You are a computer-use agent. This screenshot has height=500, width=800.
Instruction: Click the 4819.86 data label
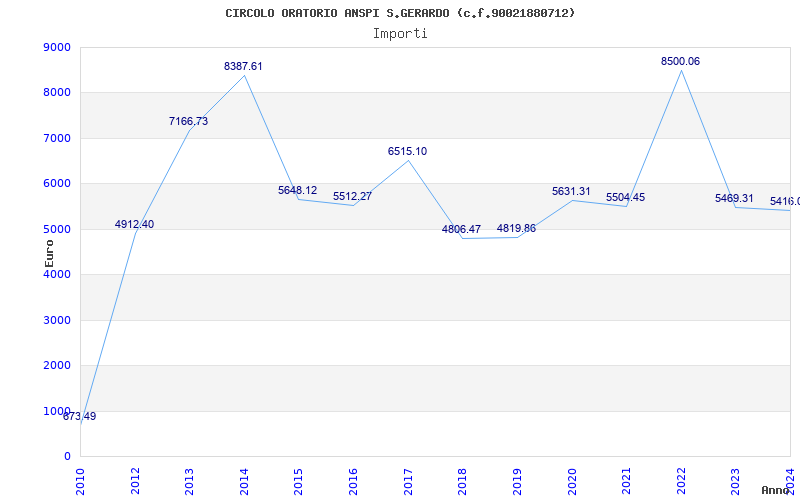516,228
